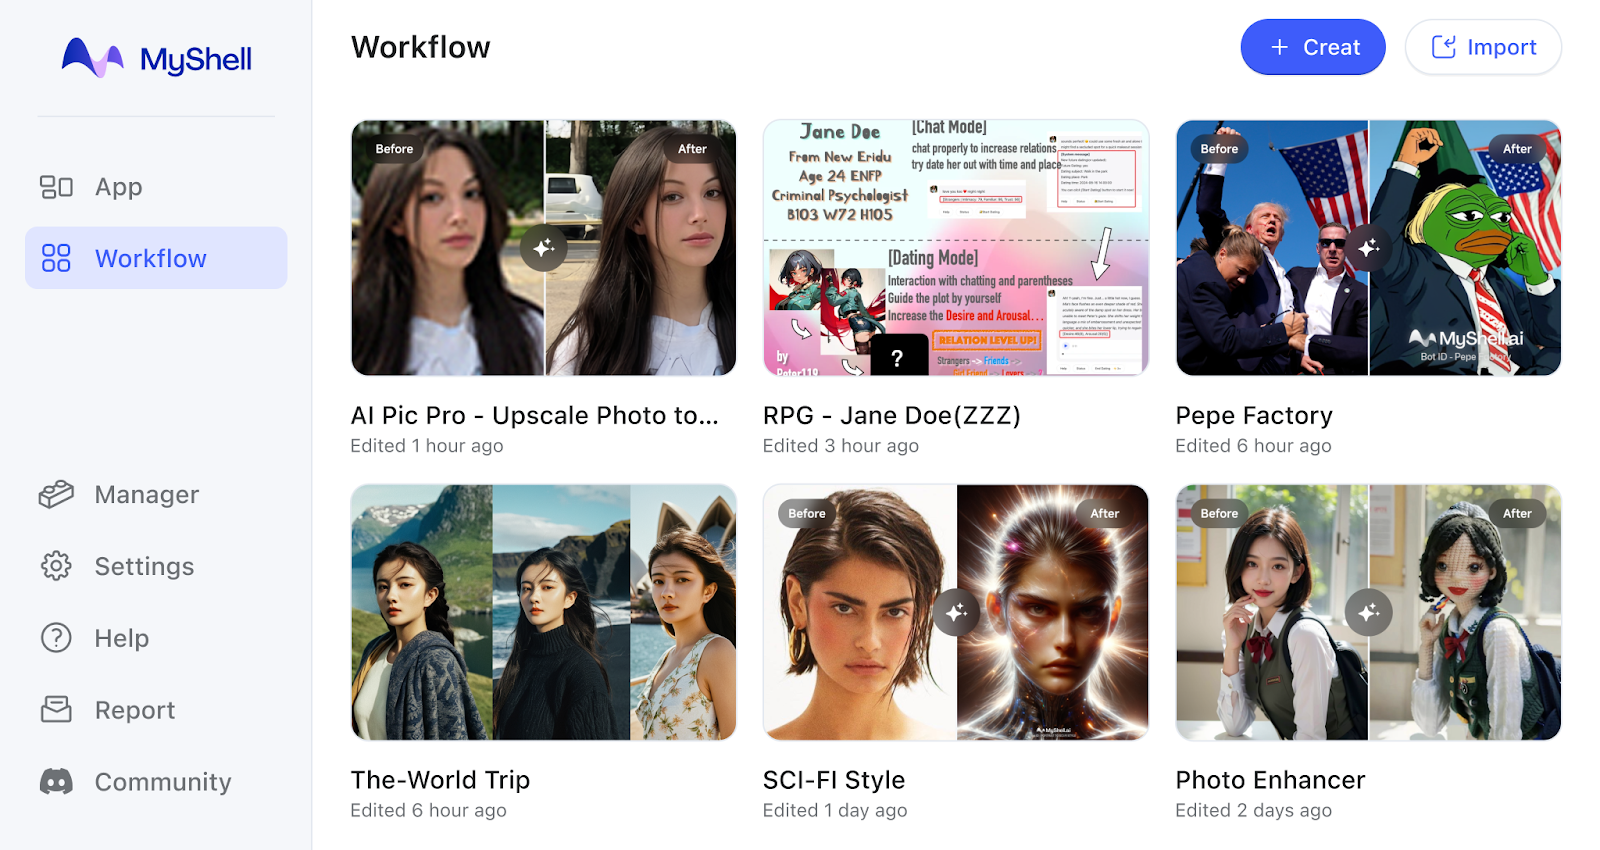The width and height of the screenshot is (1600, 850).
Task: Click the Import button
Action: click(x=1483, y=47)
